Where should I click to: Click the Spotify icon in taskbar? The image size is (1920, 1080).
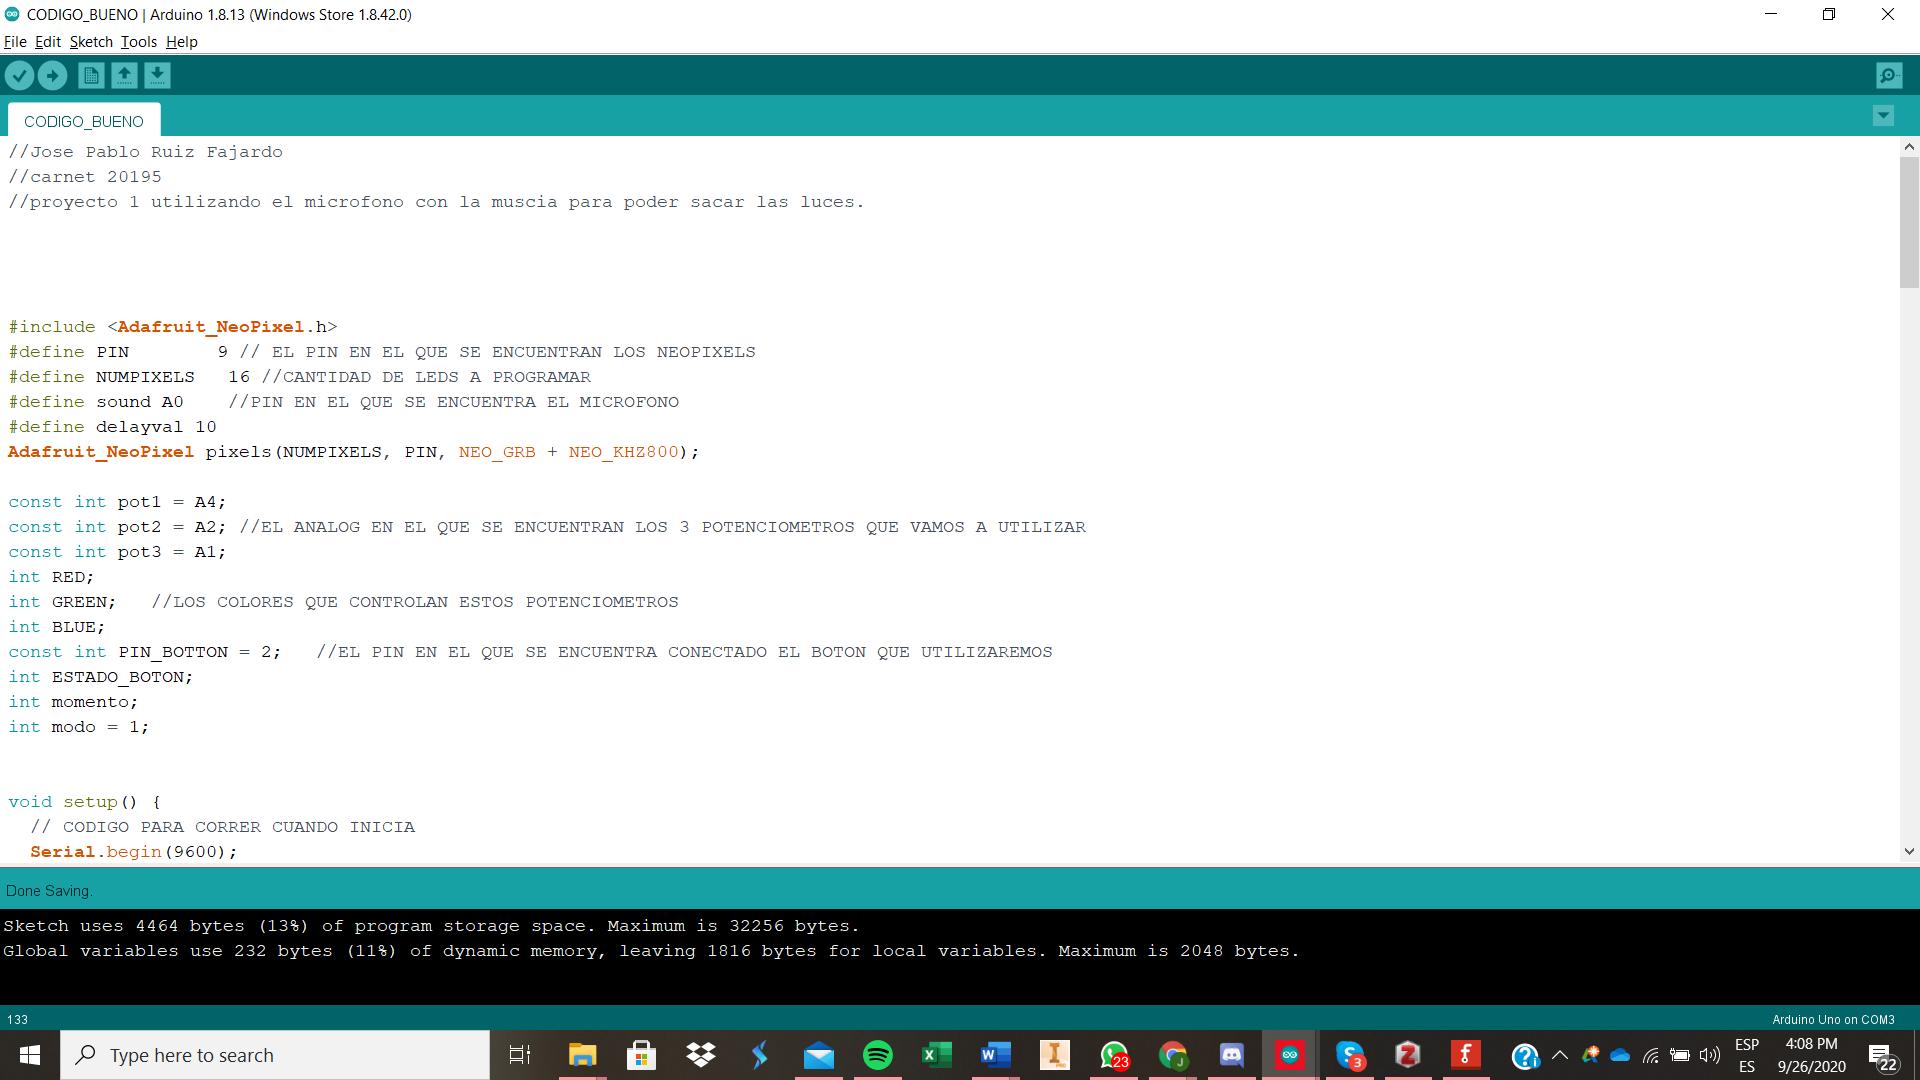click(877, 1054)
